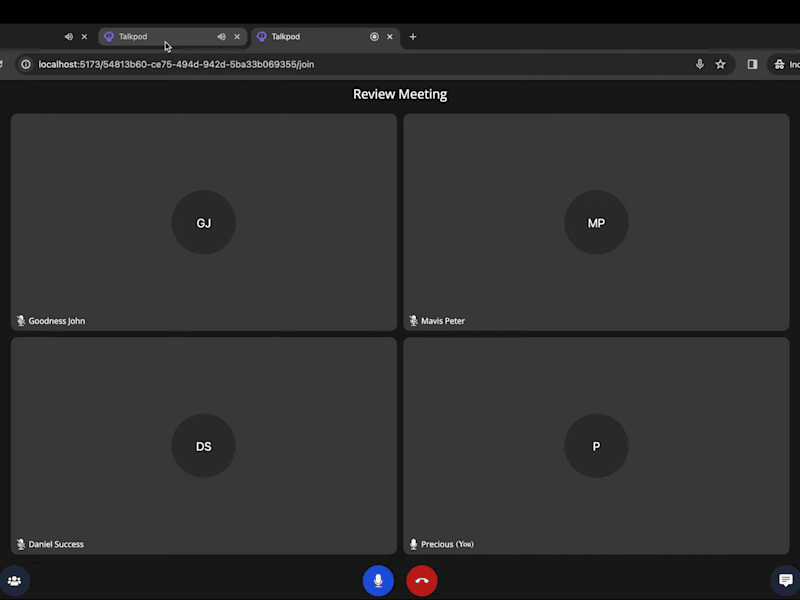The height and width of the screenshot is (600, 800).
Task: Click the Review Meeting title
Action: (x=400, y=94)
